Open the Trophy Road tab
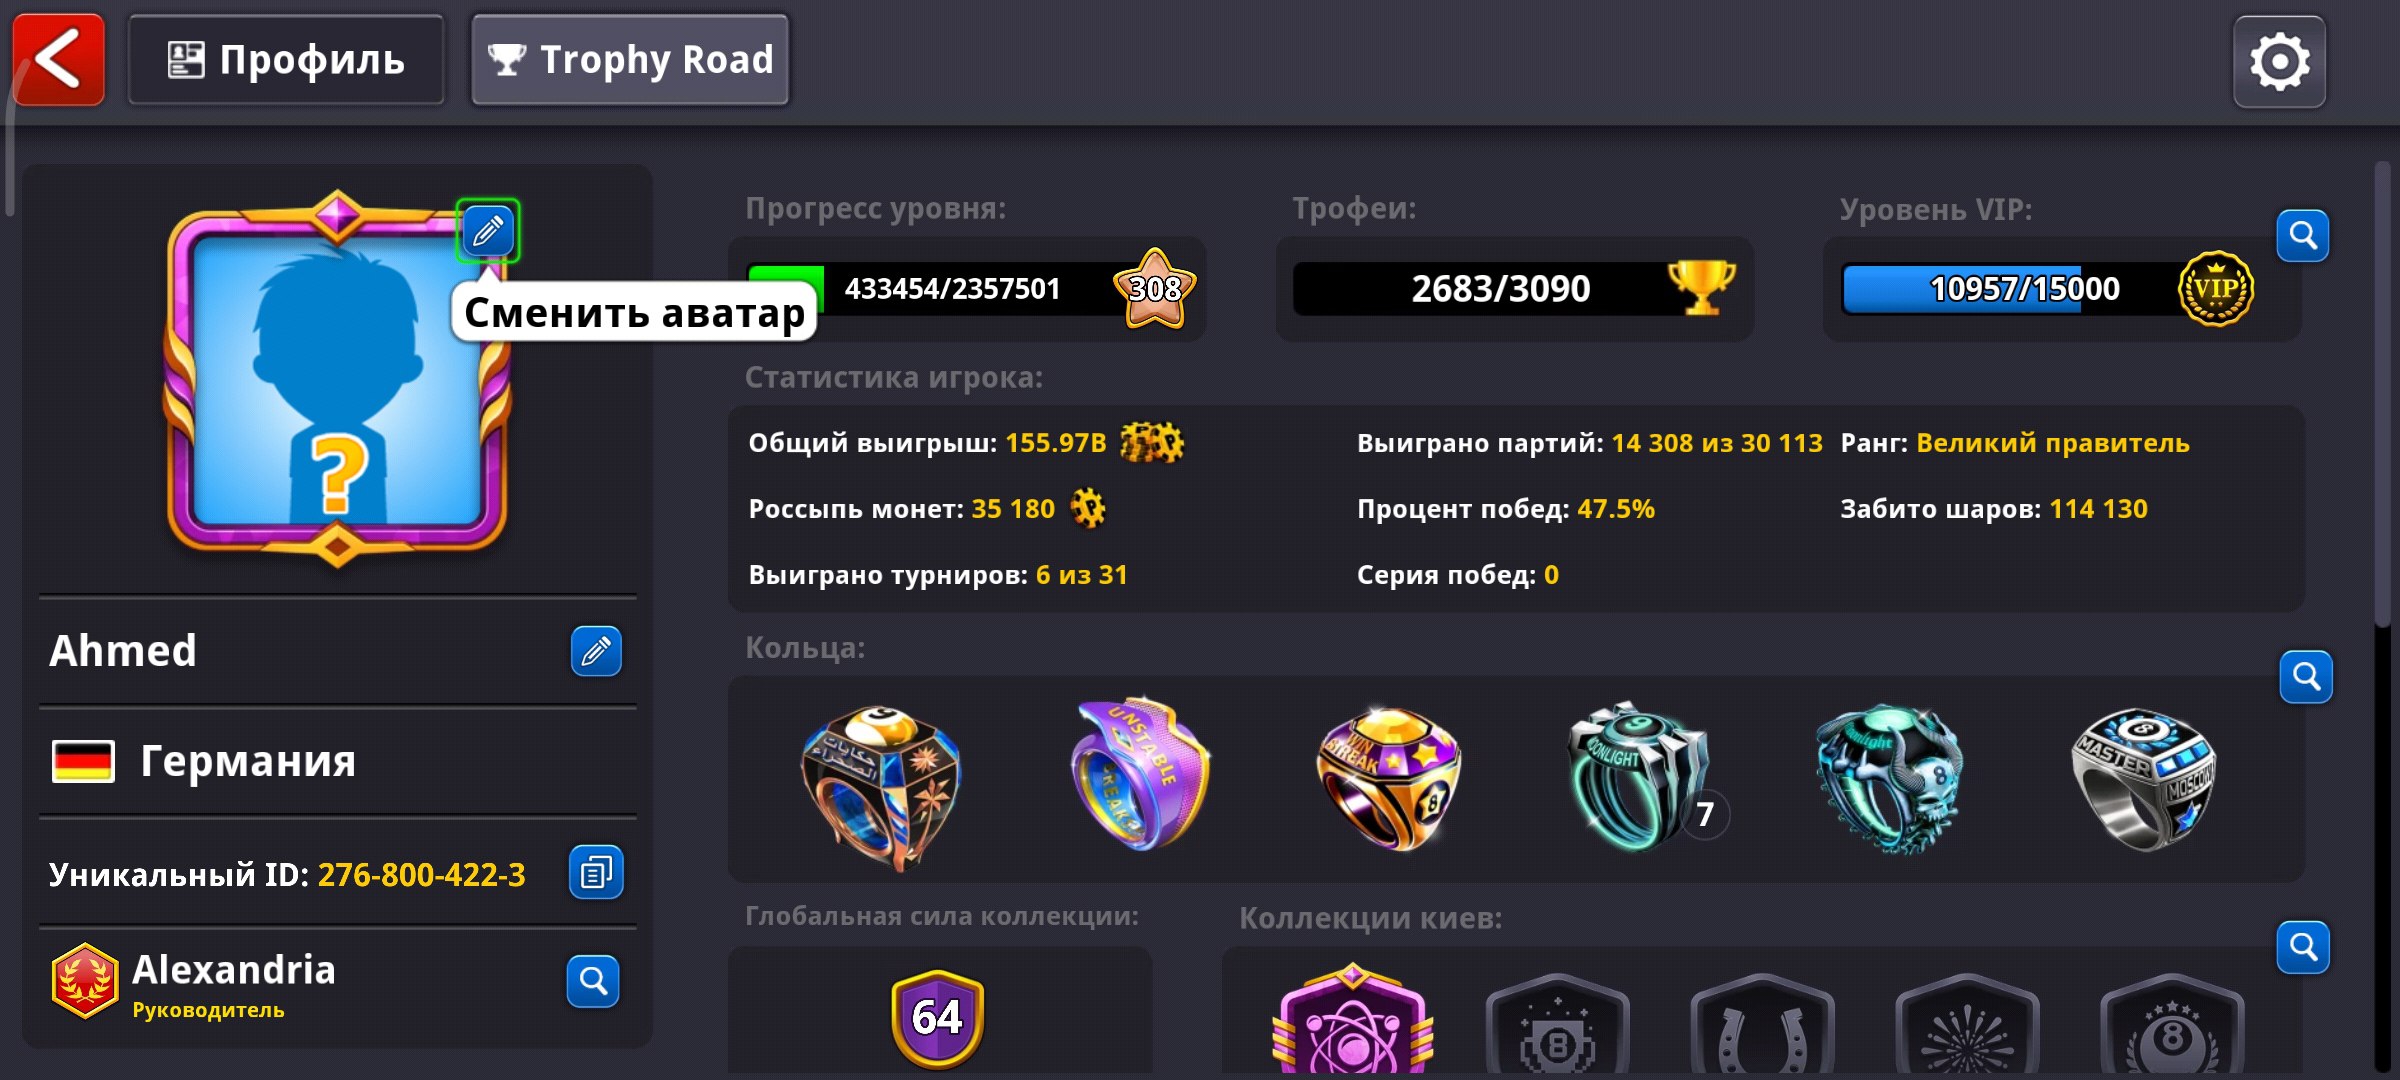This screenshot has height=1080, width=2400. pos(630,60)
